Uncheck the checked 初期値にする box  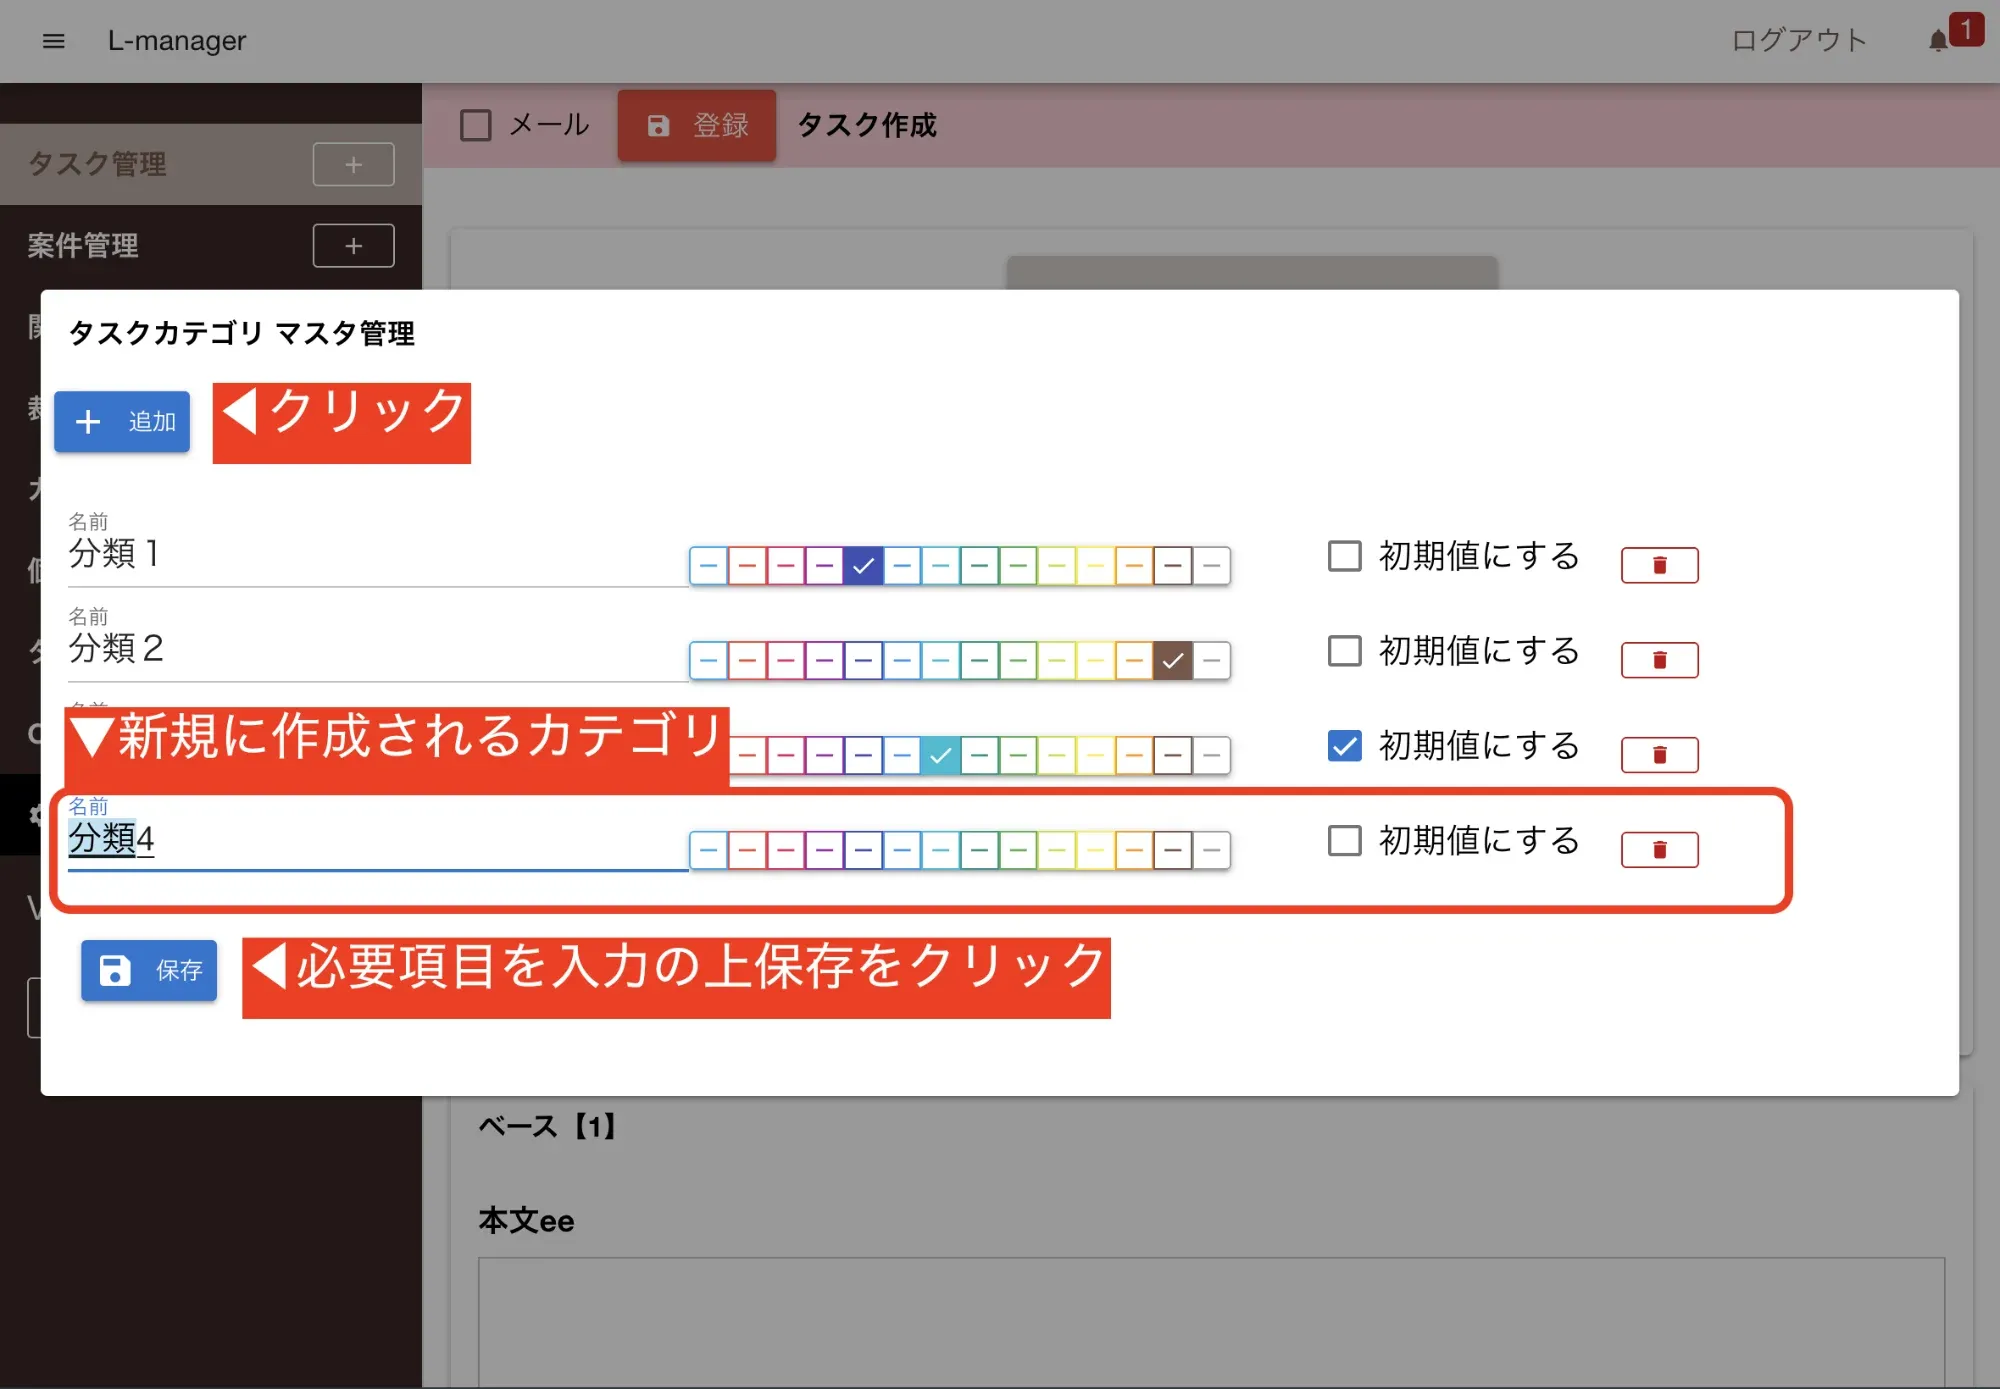1344,746
